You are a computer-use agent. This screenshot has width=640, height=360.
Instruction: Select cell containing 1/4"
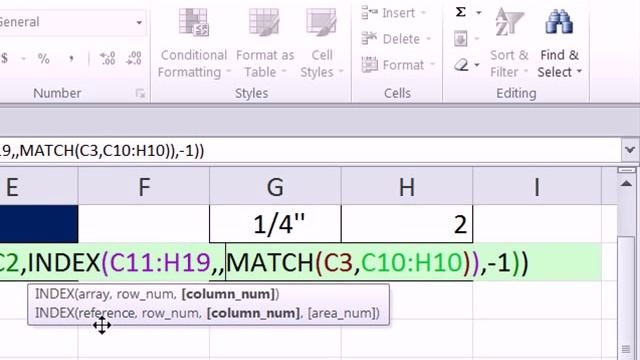click(275, 224)
